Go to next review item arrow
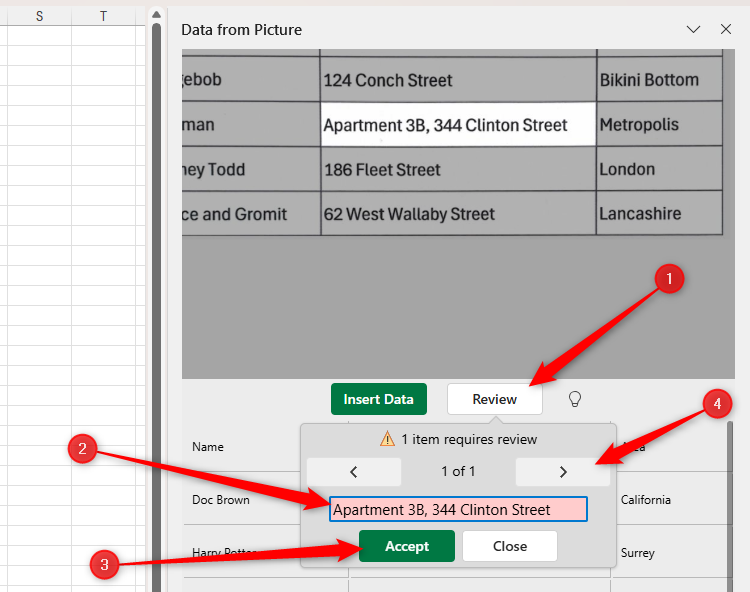This screenshot has height=592, width=750. click(x=562, y=472)
